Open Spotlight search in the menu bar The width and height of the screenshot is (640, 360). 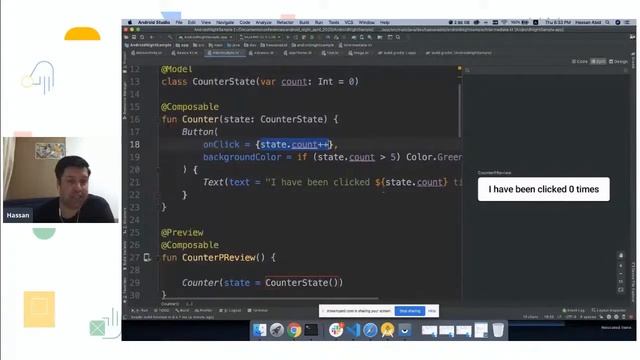pyautogui.click(x=608, y=22)
